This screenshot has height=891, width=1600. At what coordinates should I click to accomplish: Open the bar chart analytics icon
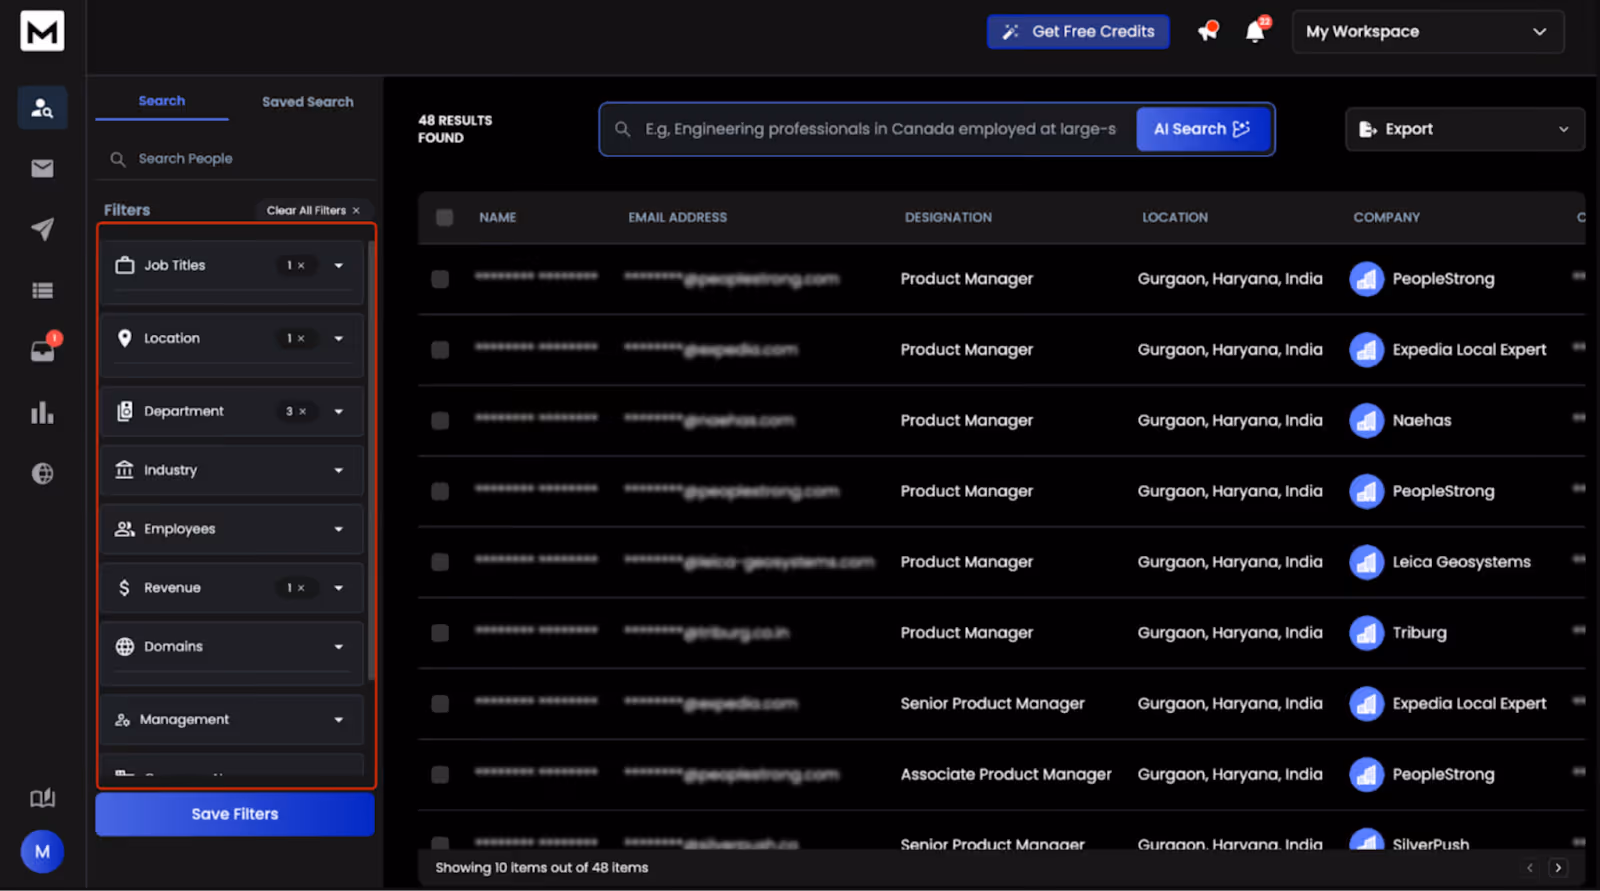pos(42,412)
